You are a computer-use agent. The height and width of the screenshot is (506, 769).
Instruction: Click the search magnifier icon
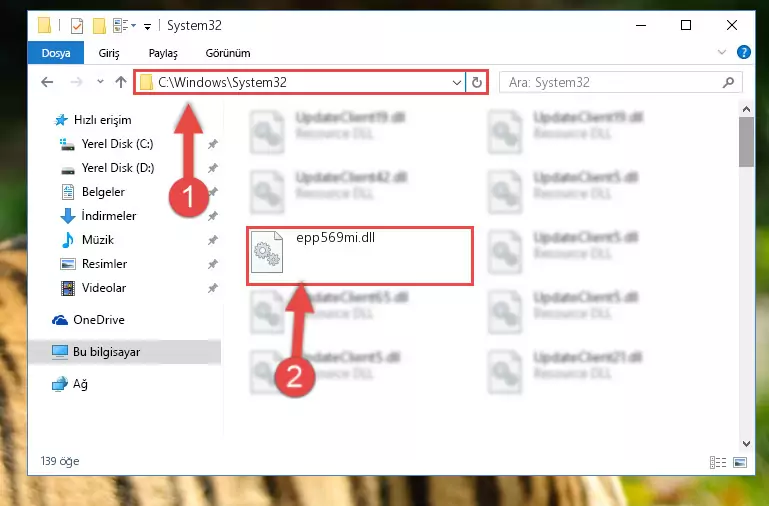pos(728,82)
